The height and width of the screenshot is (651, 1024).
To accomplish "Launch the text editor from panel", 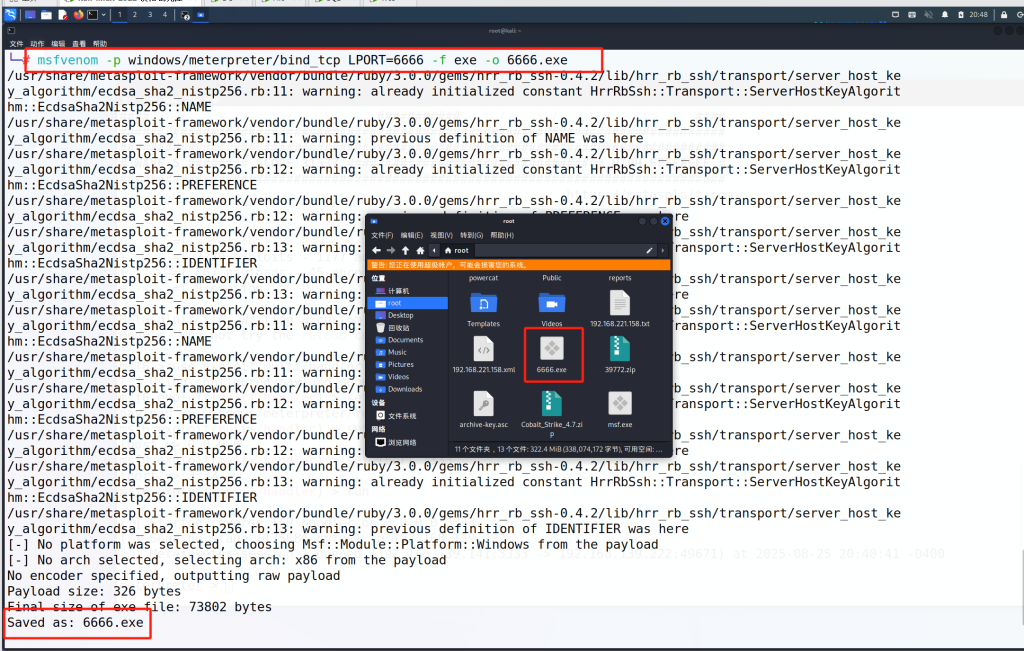I will tap(63, 14).
